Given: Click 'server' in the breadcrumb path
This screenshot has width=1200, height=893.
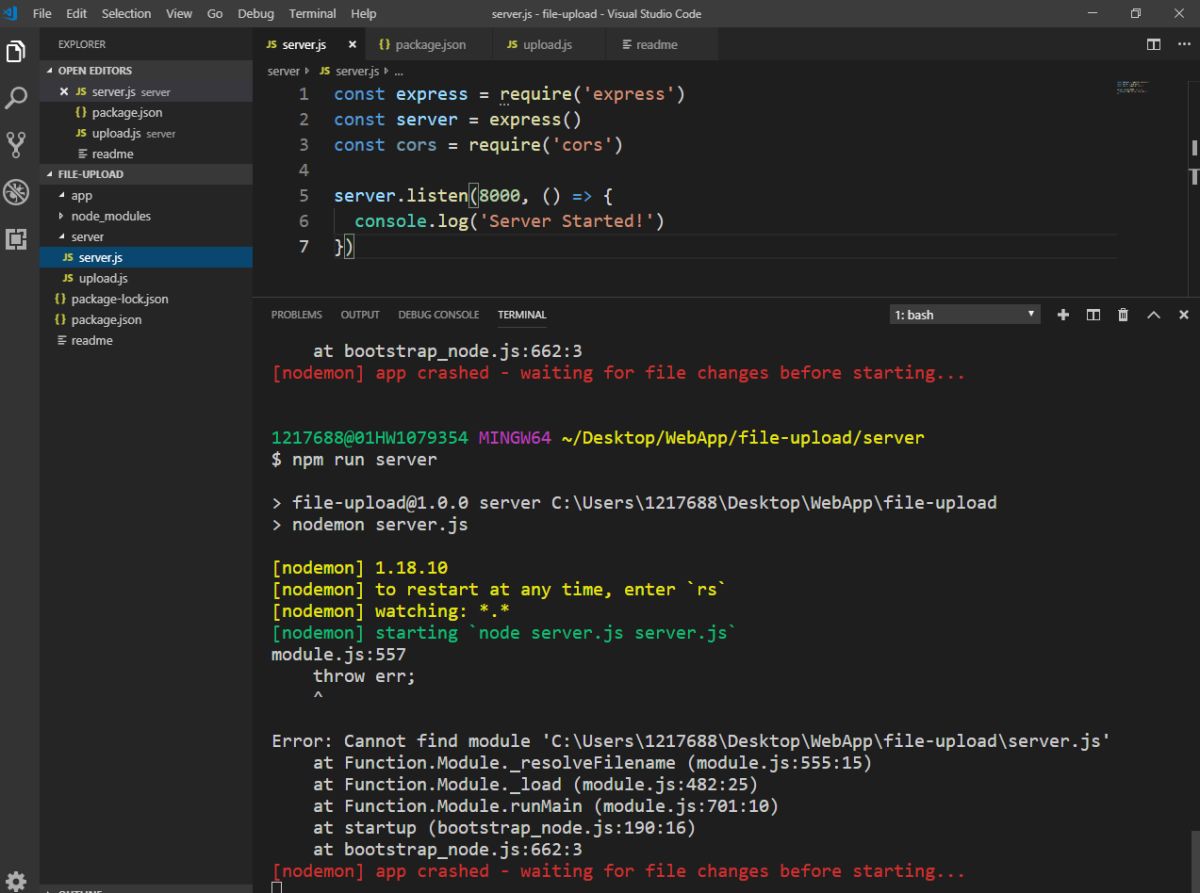Looking at the screenshot, I should click(x=283, y=71).
